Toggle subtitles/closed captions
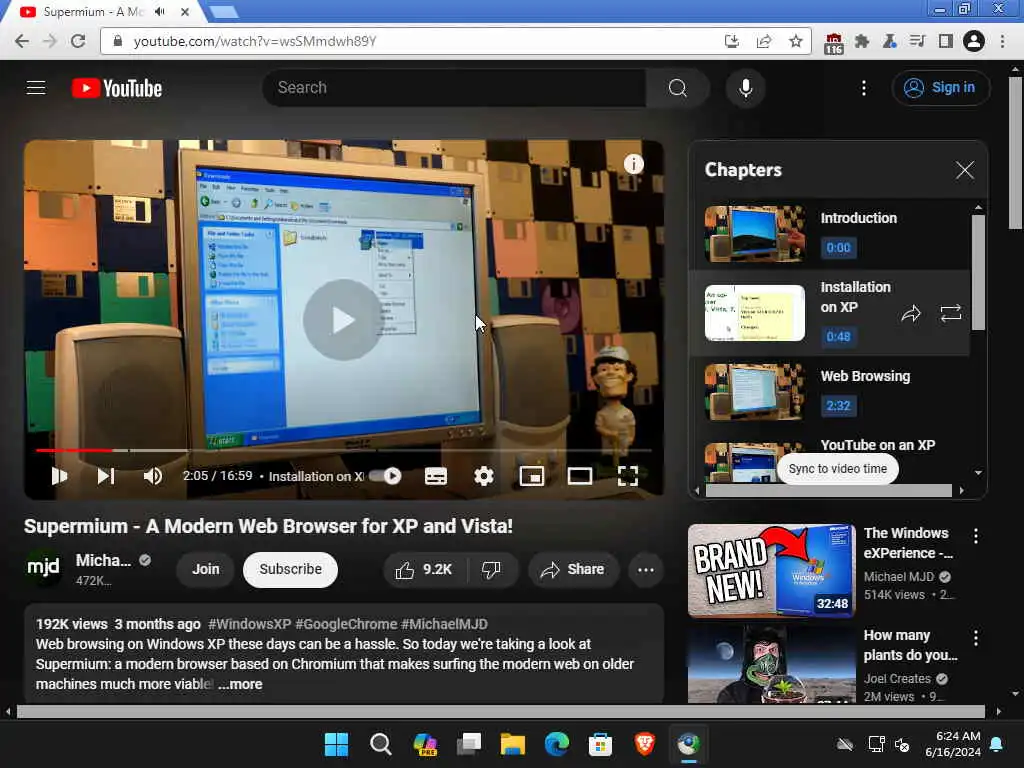The width and height of the screenshot is (1024, 768). coord(436,476)
